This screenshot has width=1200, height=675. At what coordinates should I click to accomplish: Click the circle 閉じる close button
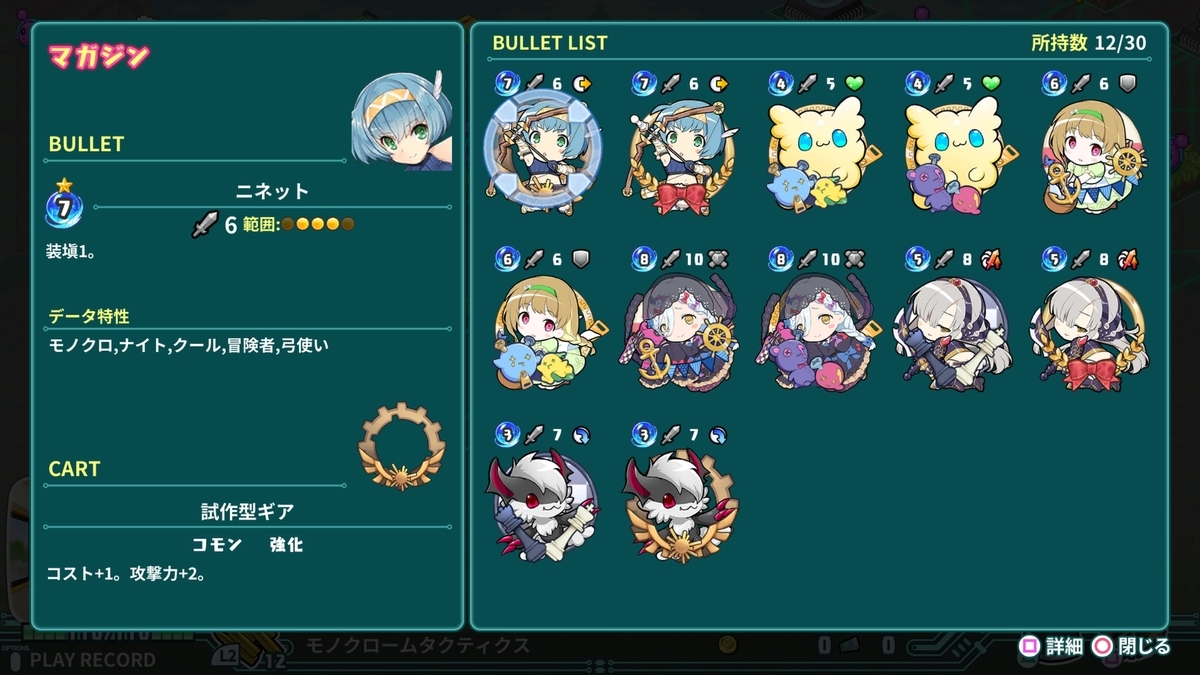tap(1133, 647)
